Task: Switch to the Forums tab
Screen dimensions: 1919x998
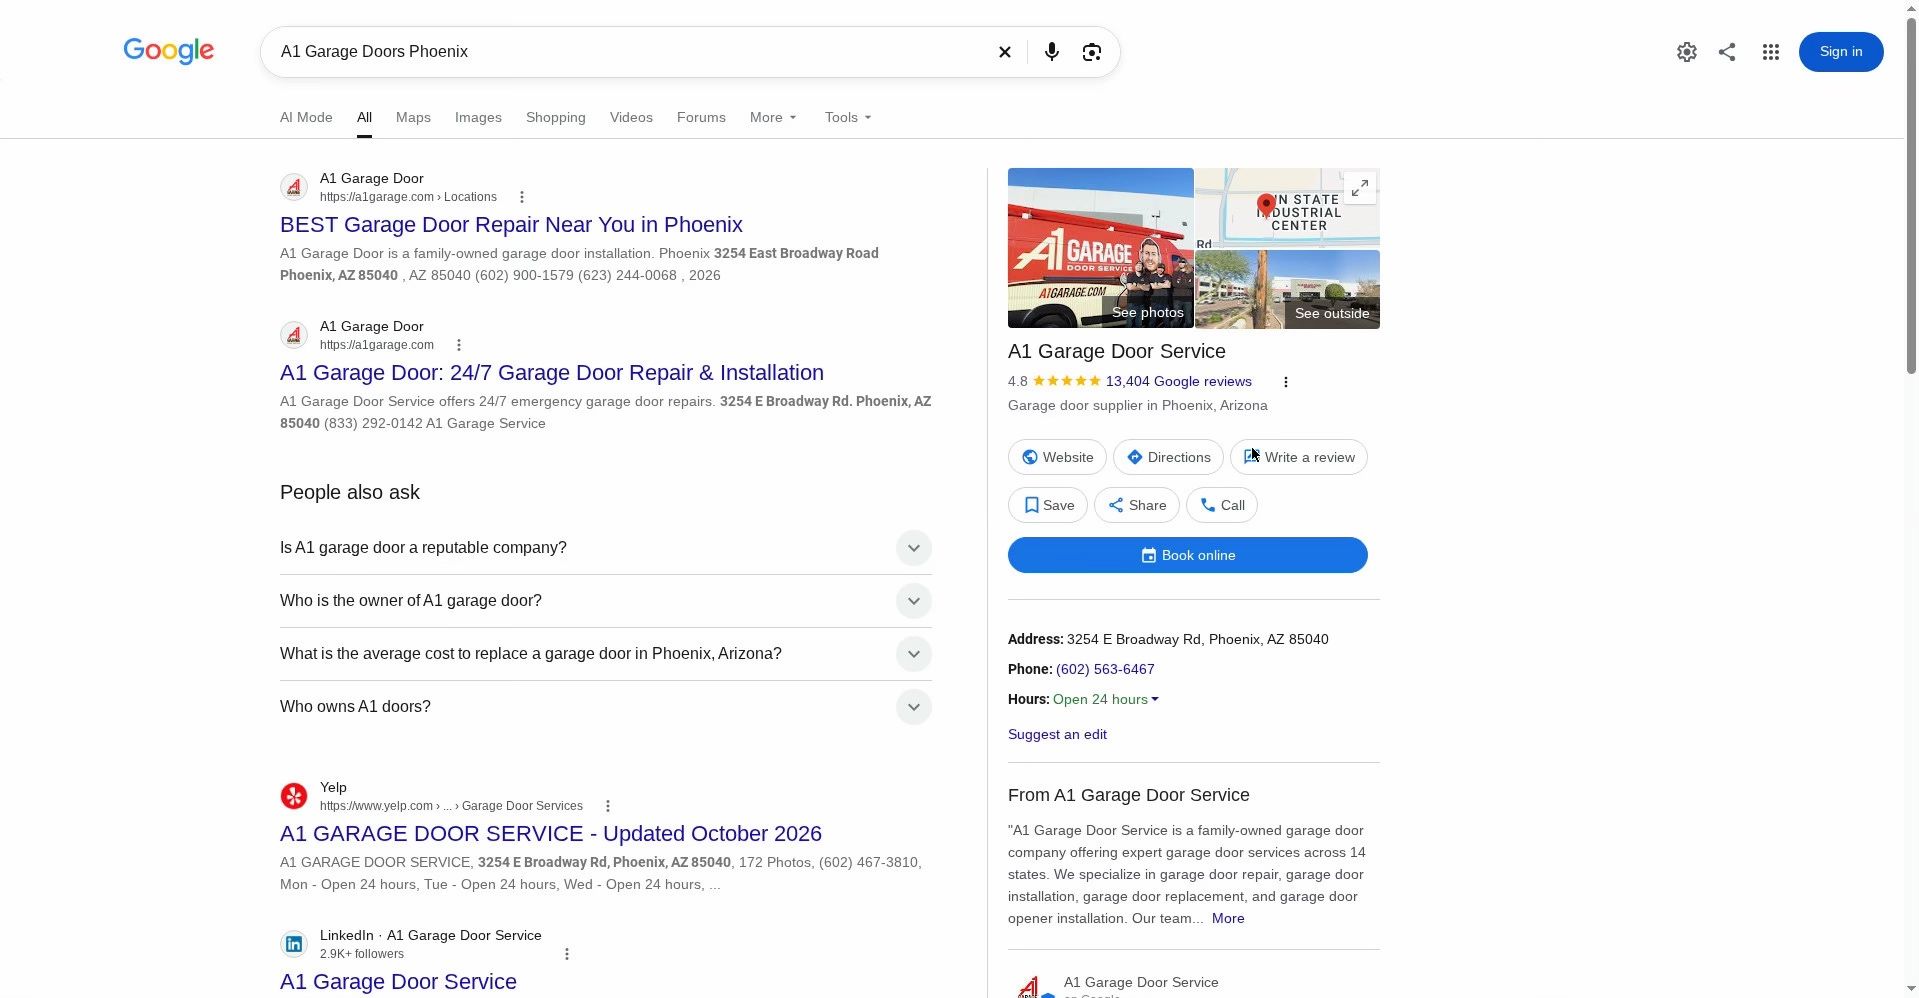Action: [701, 117]
